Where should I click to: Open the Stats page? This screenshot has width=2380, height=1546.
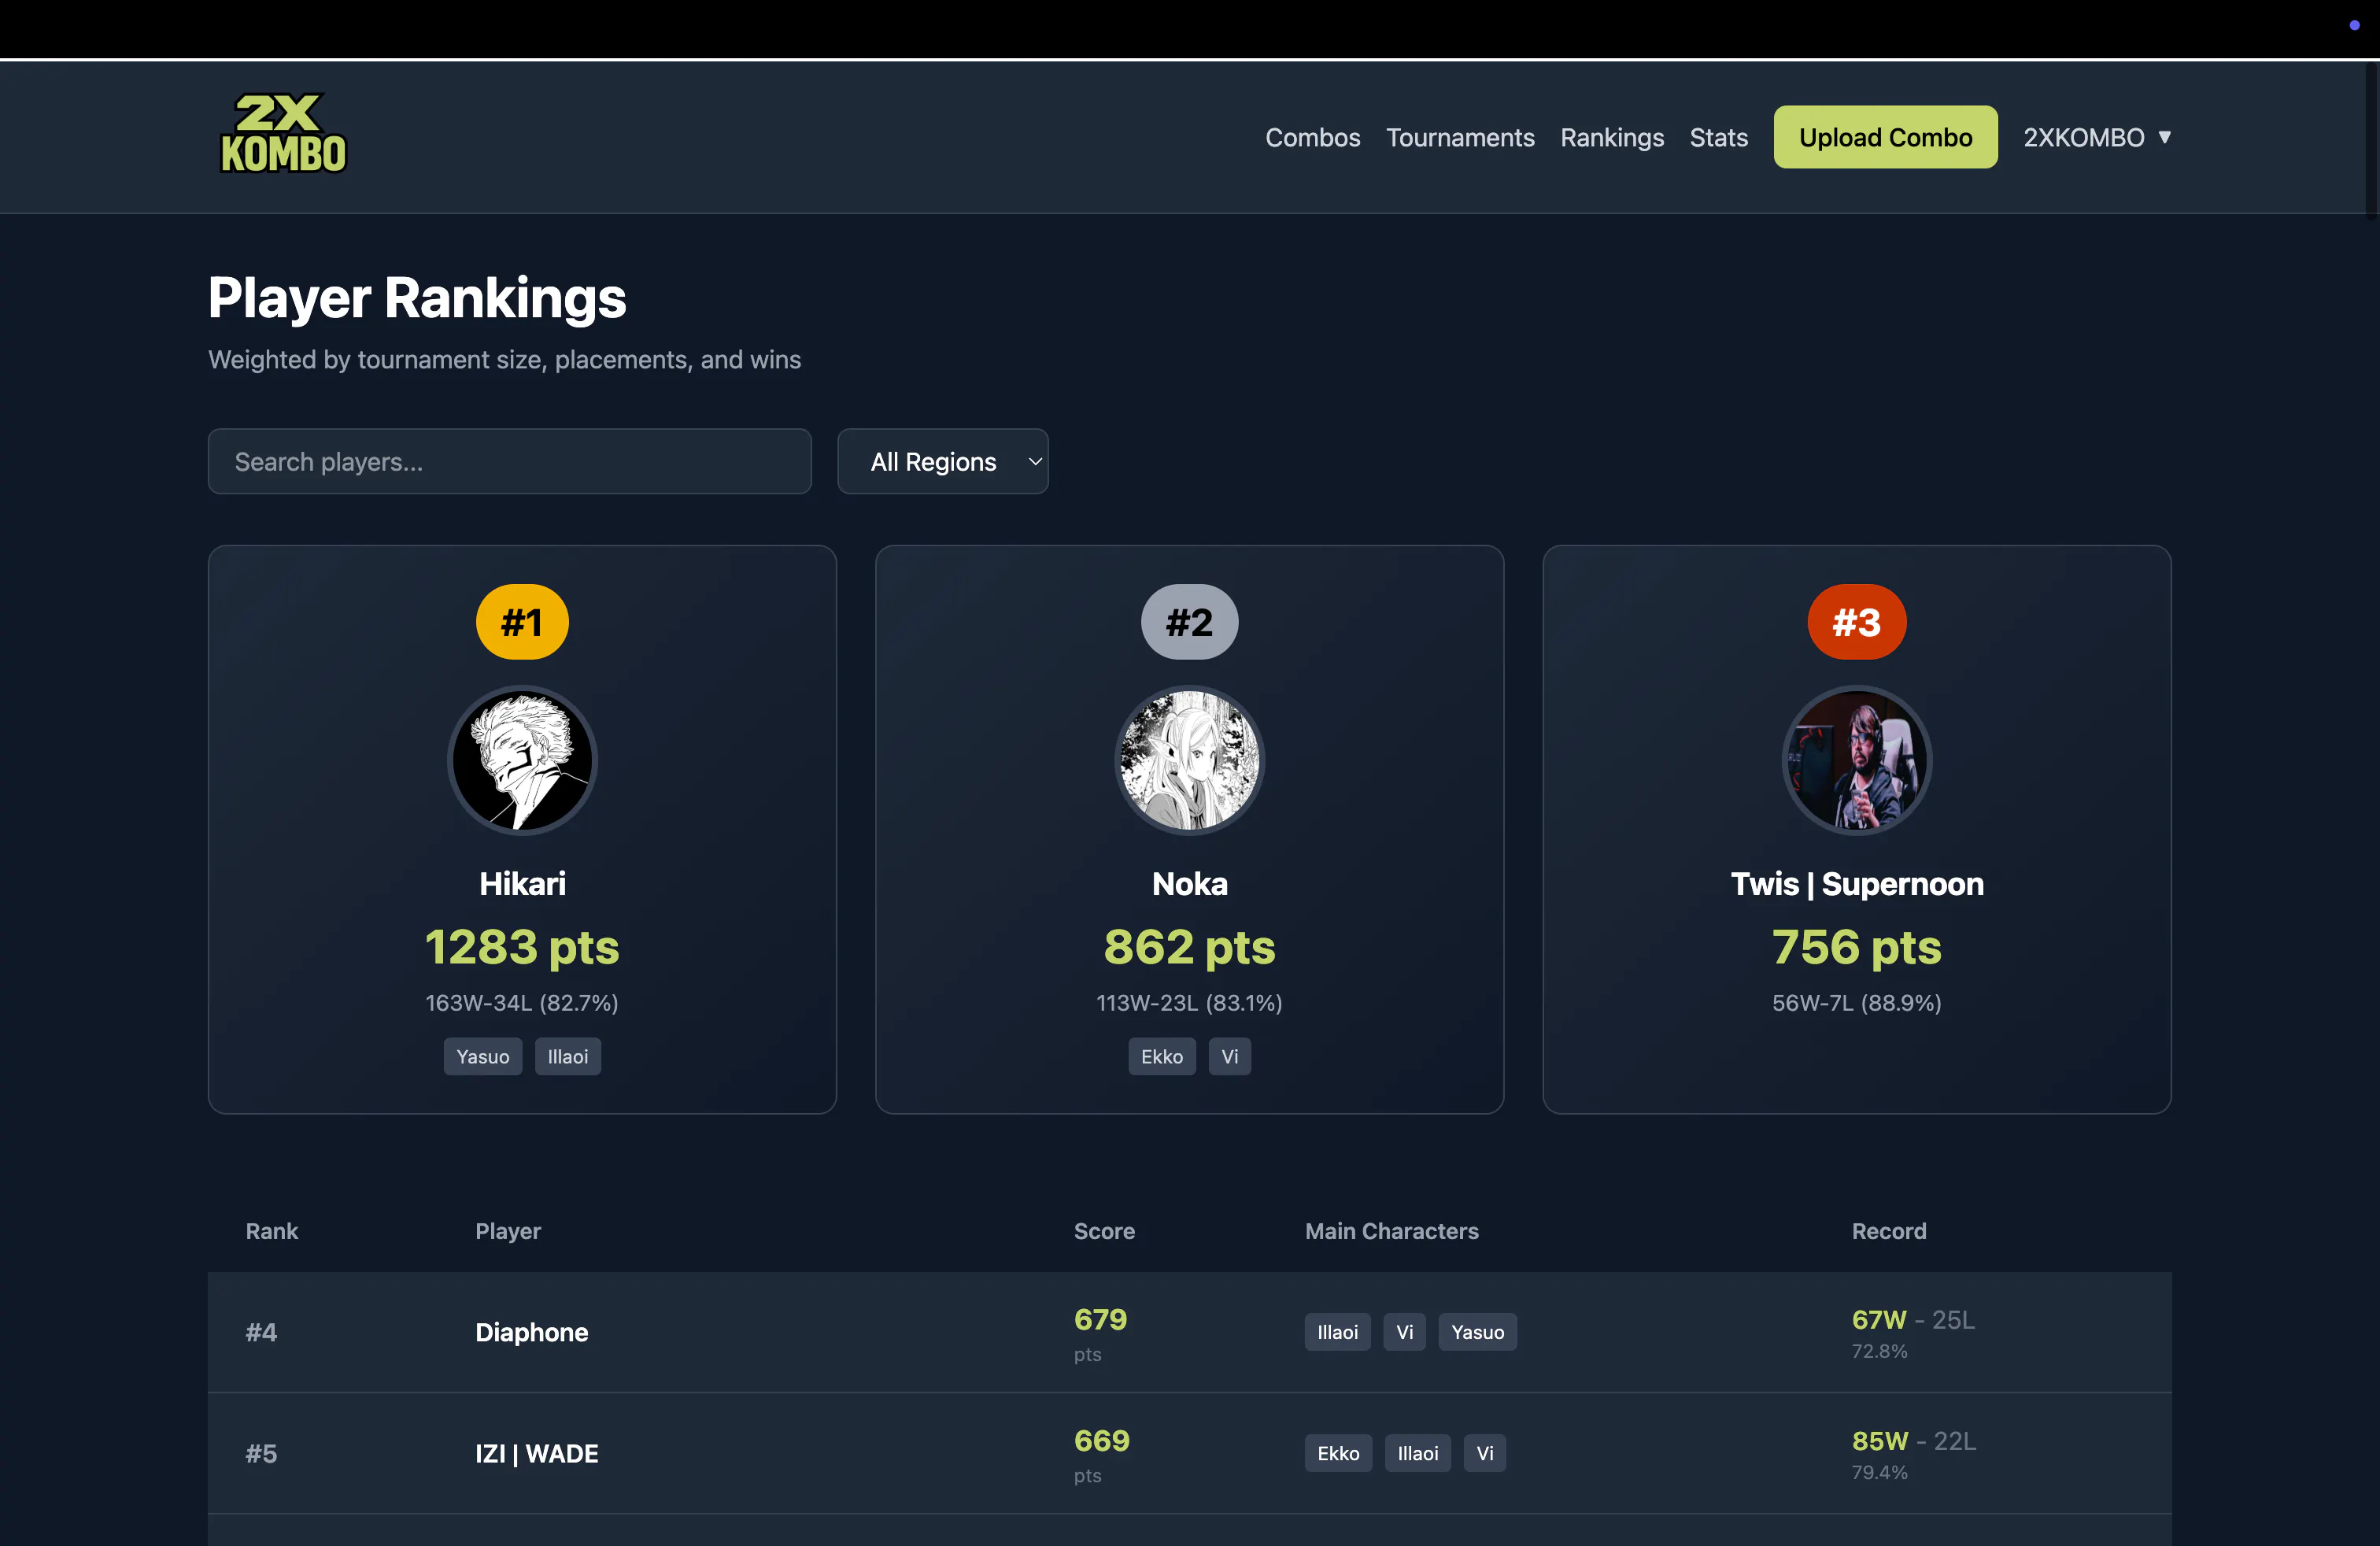click(1718, 137)
